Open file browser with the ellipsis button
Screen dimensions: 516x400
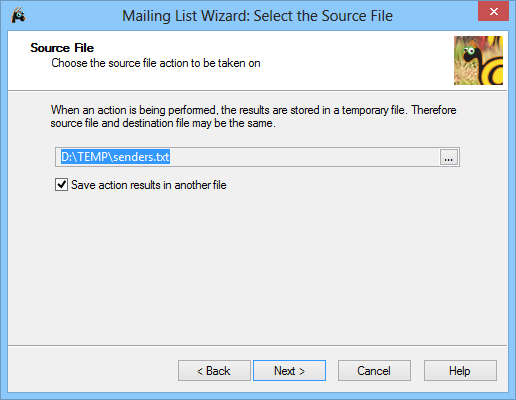pos(449,157)
